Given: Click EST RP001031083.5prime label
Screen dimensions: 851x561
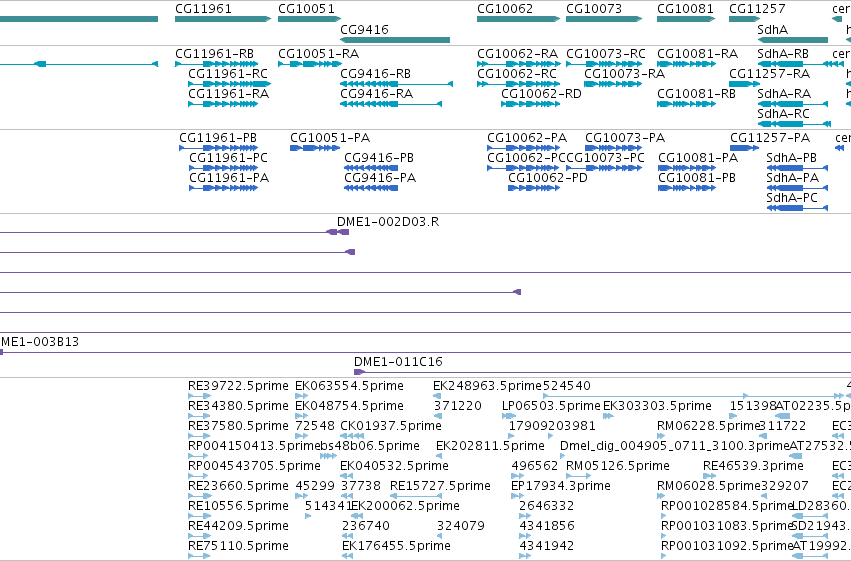Looking at the screenshot, I should (x=727, y=526).
